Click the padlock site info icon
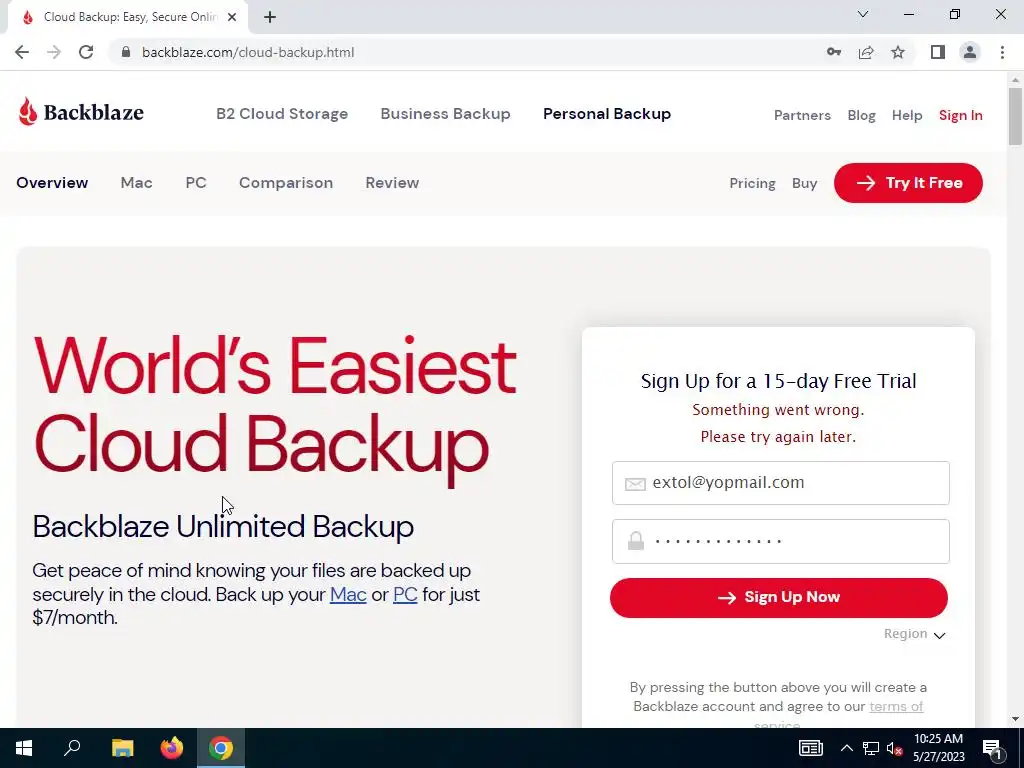1024x768 pixels. 126,52
